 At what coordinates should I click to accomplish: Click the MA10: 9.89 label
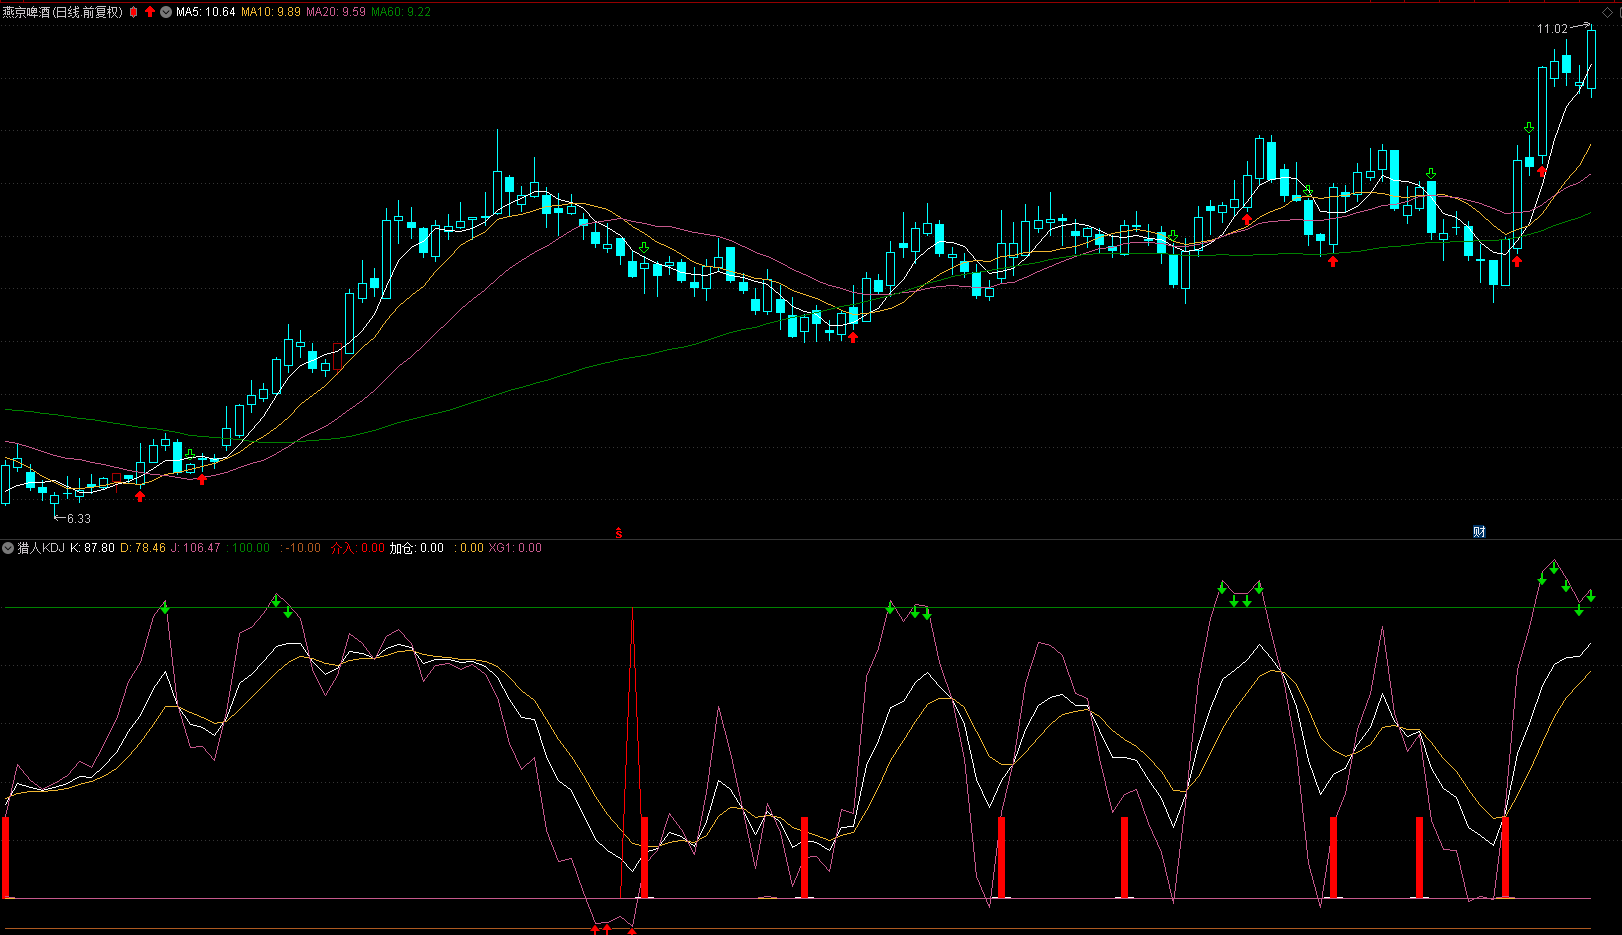(x=271, y=12)
